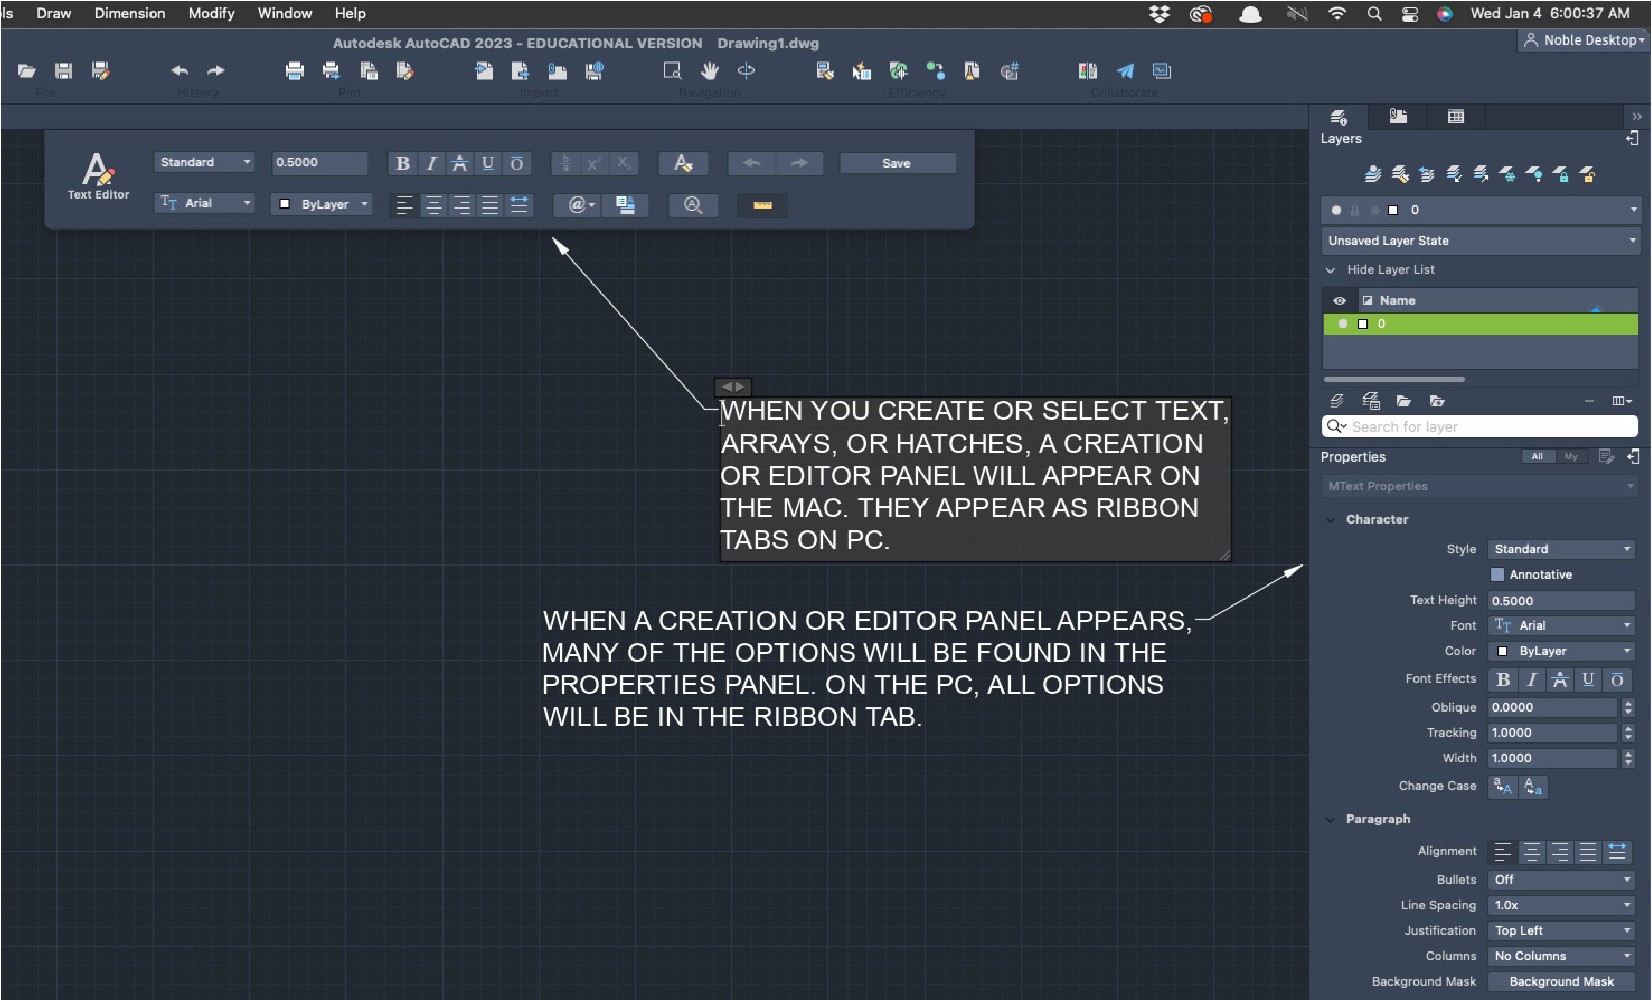Click the Save icon in the File group
Viewport: 1651px width, 1000px height.
coord(63,71)
